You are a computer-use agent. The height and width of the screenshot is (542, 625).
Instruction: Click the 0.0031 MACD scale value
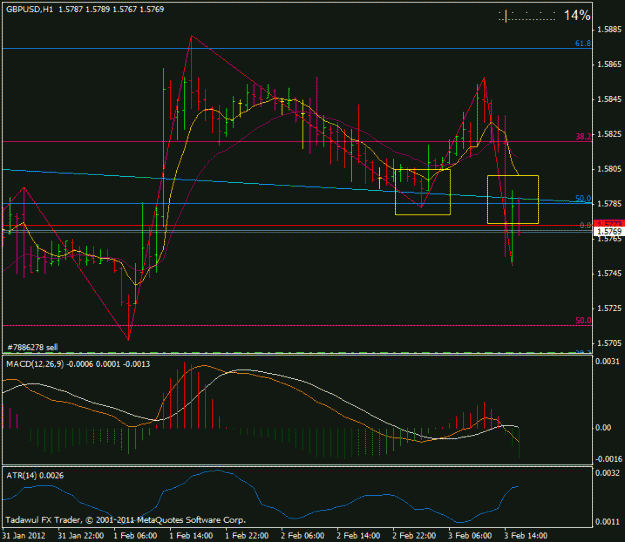tap(607, 361)
